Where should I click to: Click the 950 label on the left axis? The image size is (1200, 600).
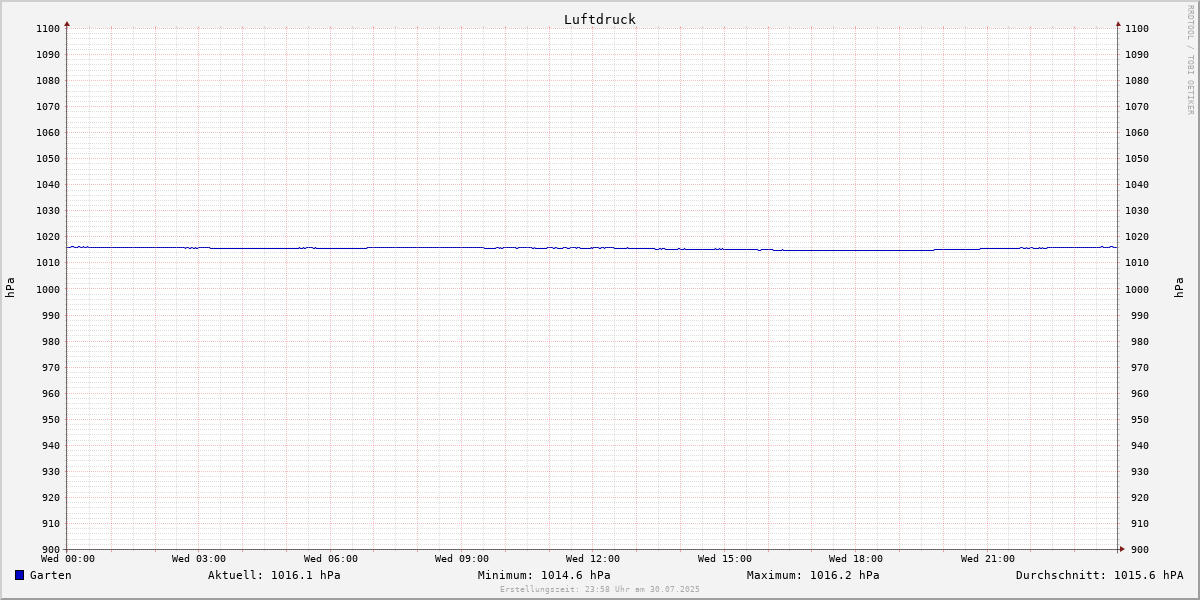tap(51, 420)
